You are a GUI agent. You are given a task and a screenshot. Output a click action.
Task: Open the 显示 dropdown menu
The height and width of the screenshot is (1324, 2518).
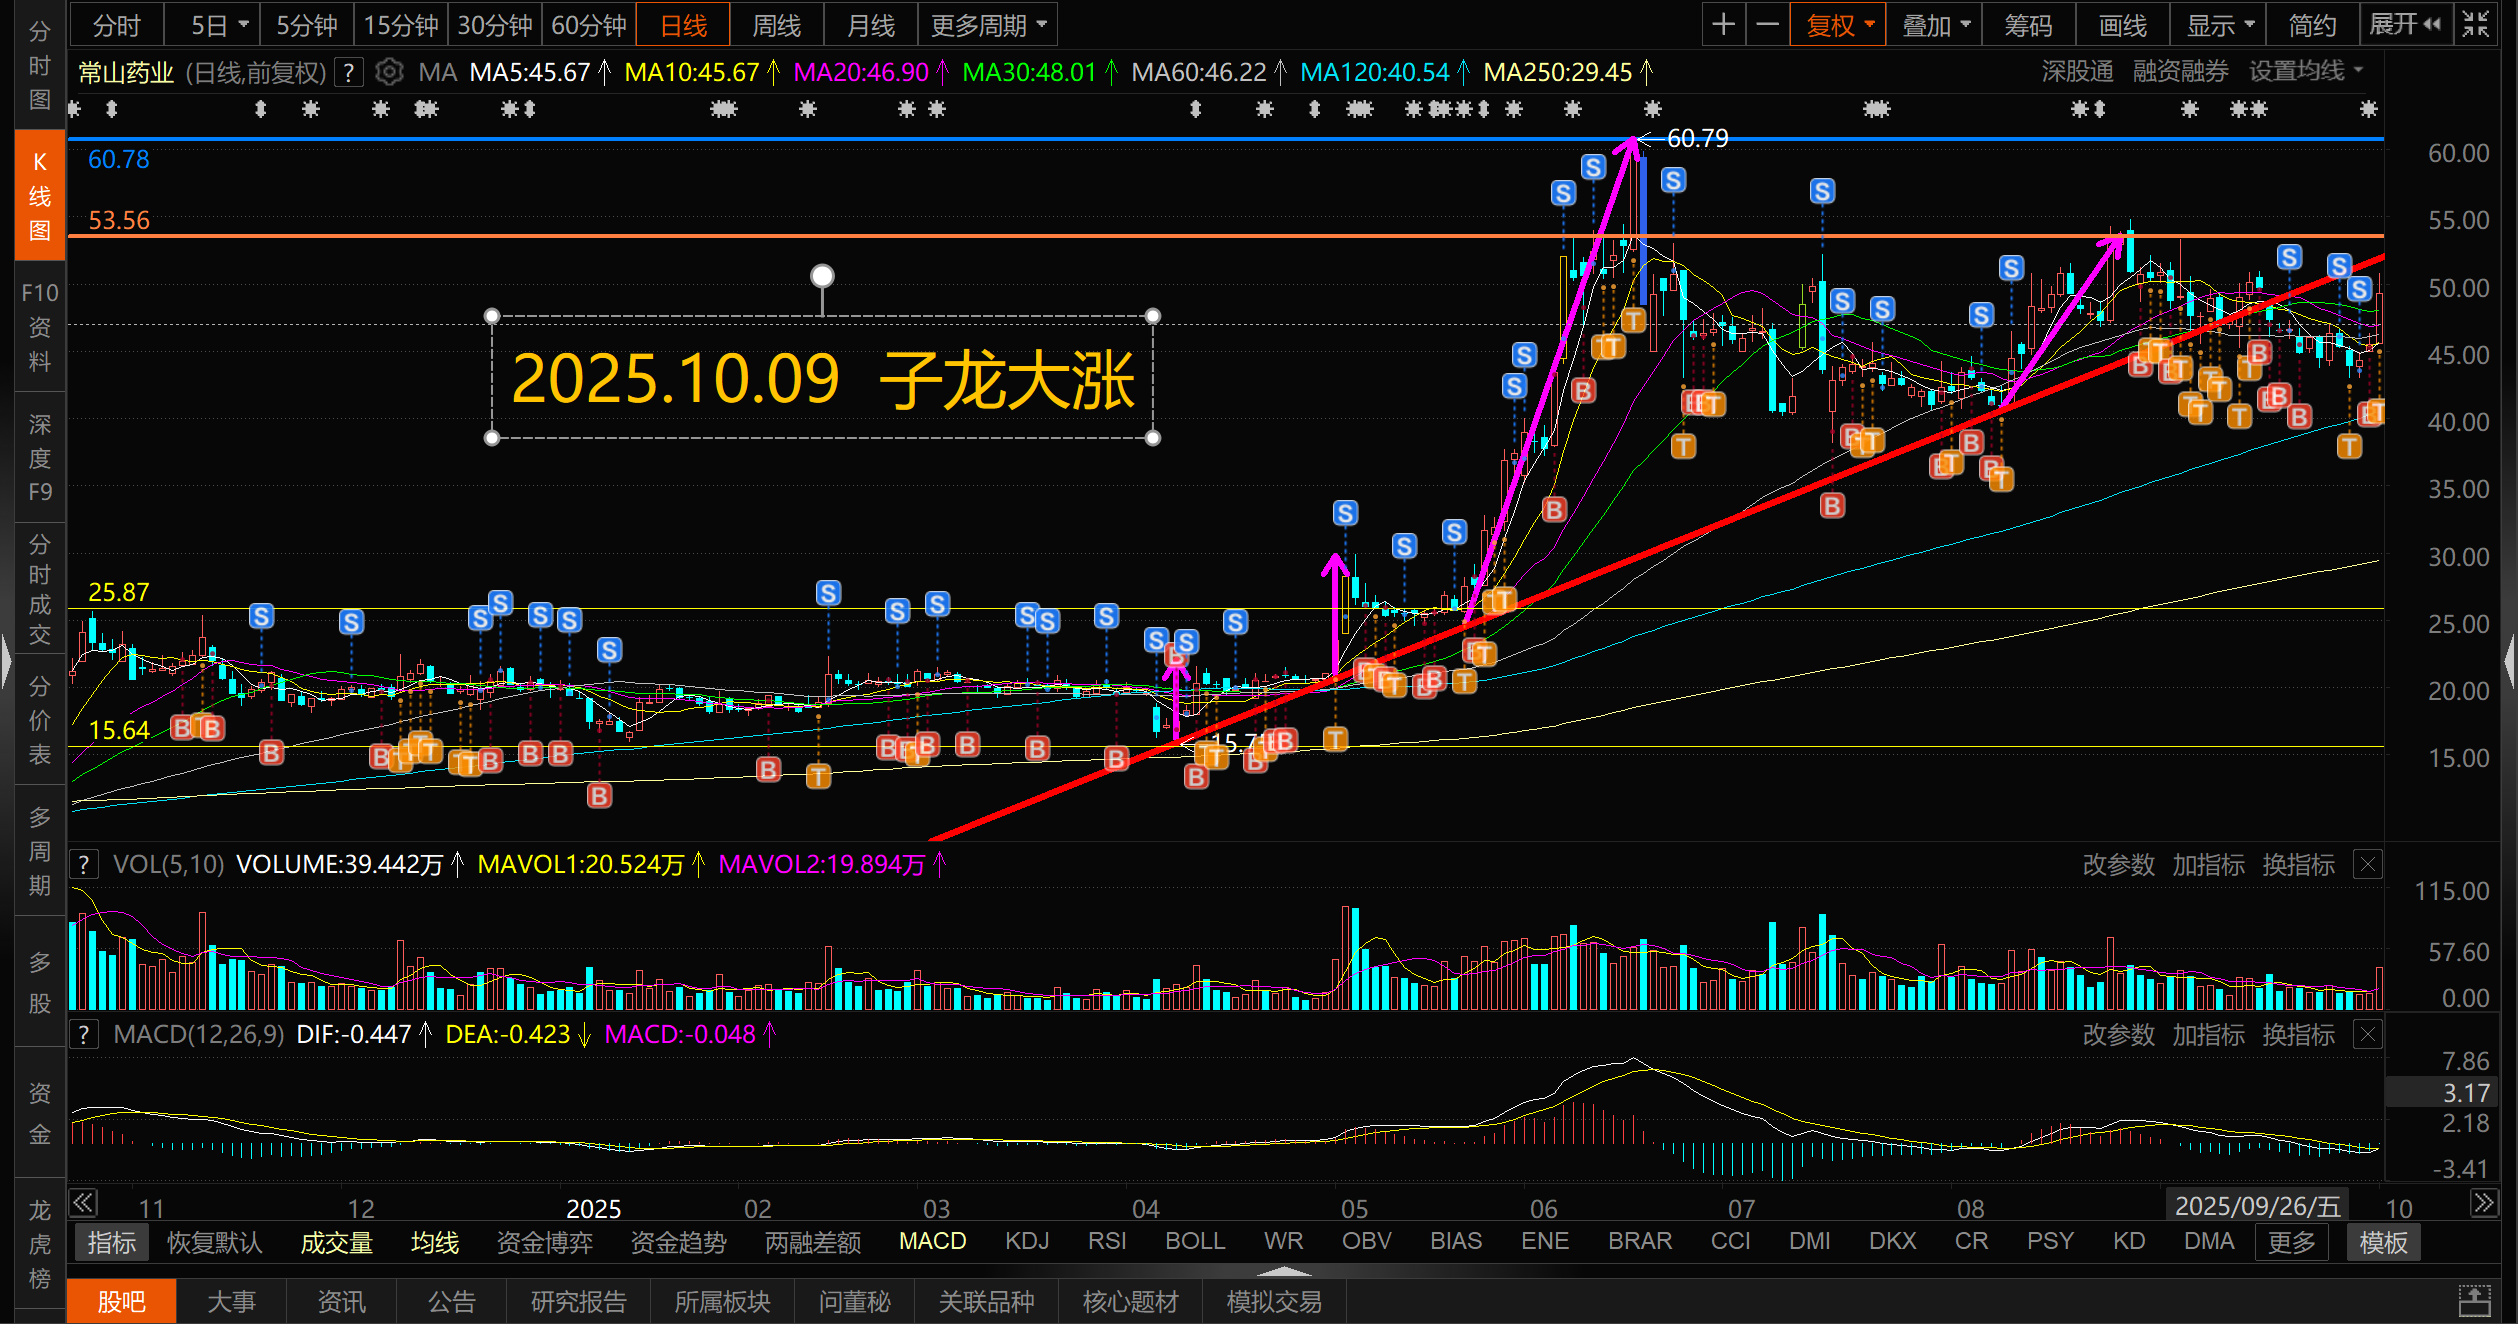pyautogui.click(x=2219, y=25)
